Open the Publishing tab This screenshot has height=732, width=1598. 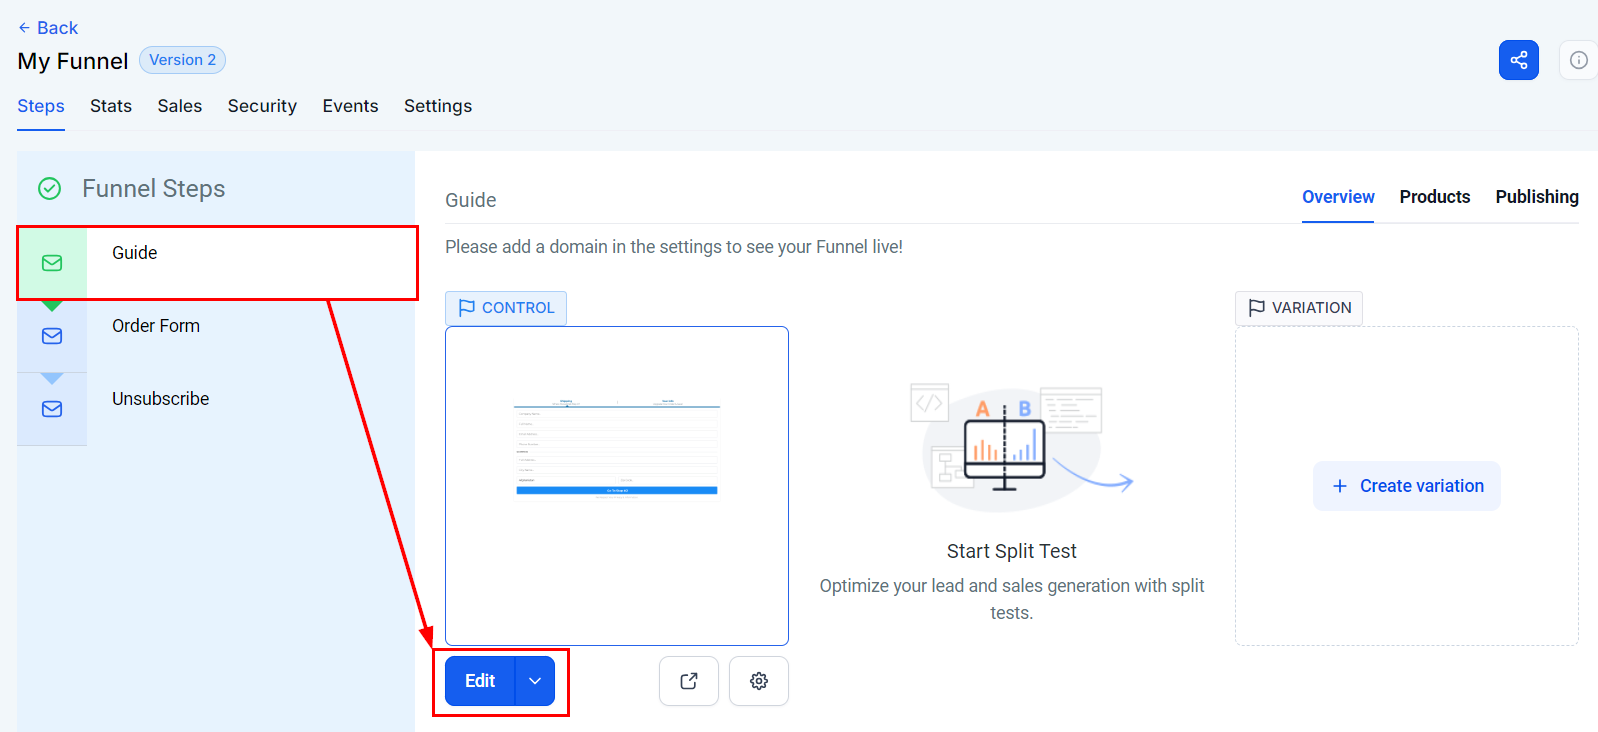(1536, 197)
